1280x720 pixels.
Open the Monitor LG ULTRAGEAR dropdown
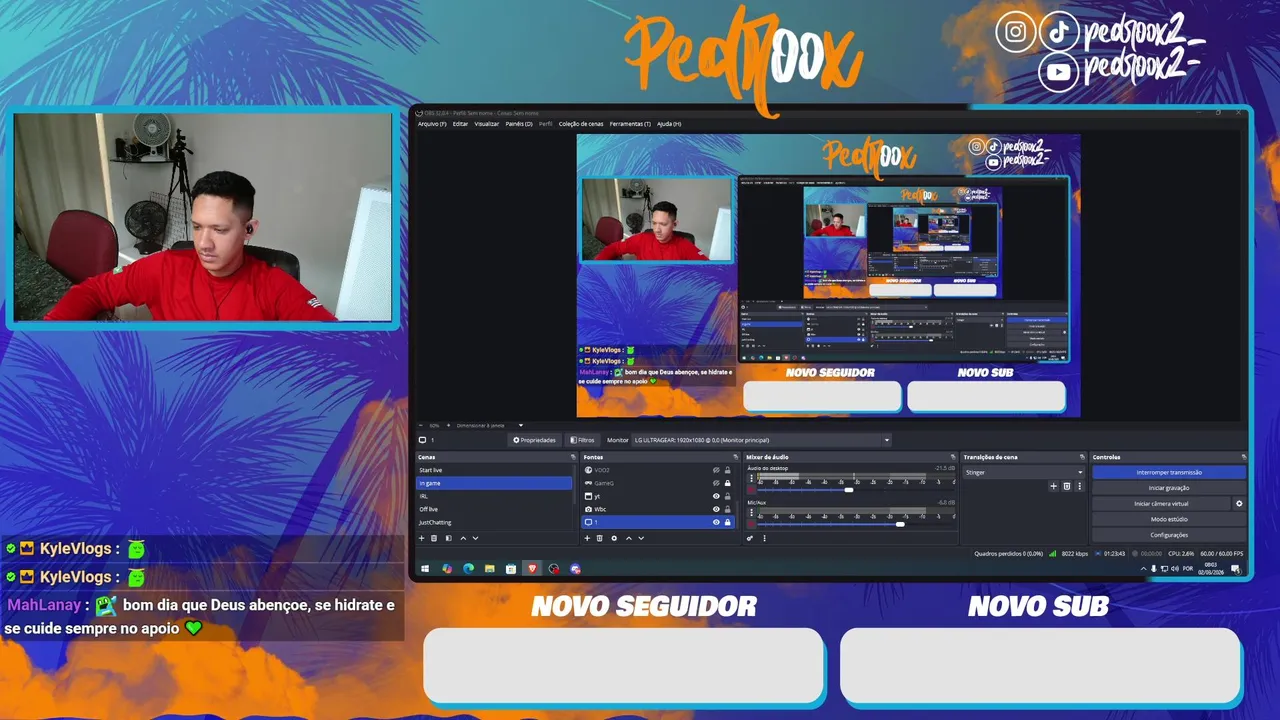tap(761, 440)
